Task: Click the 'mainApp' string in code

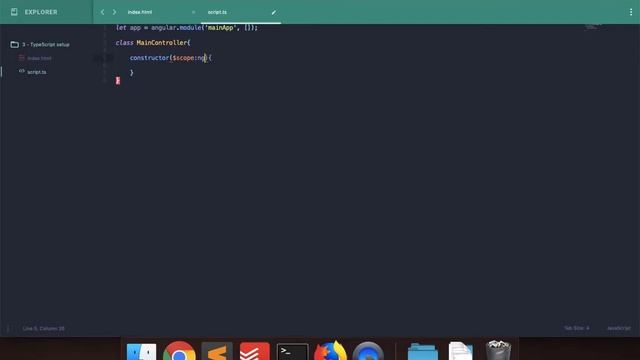Action: click(x=220, y=27)
